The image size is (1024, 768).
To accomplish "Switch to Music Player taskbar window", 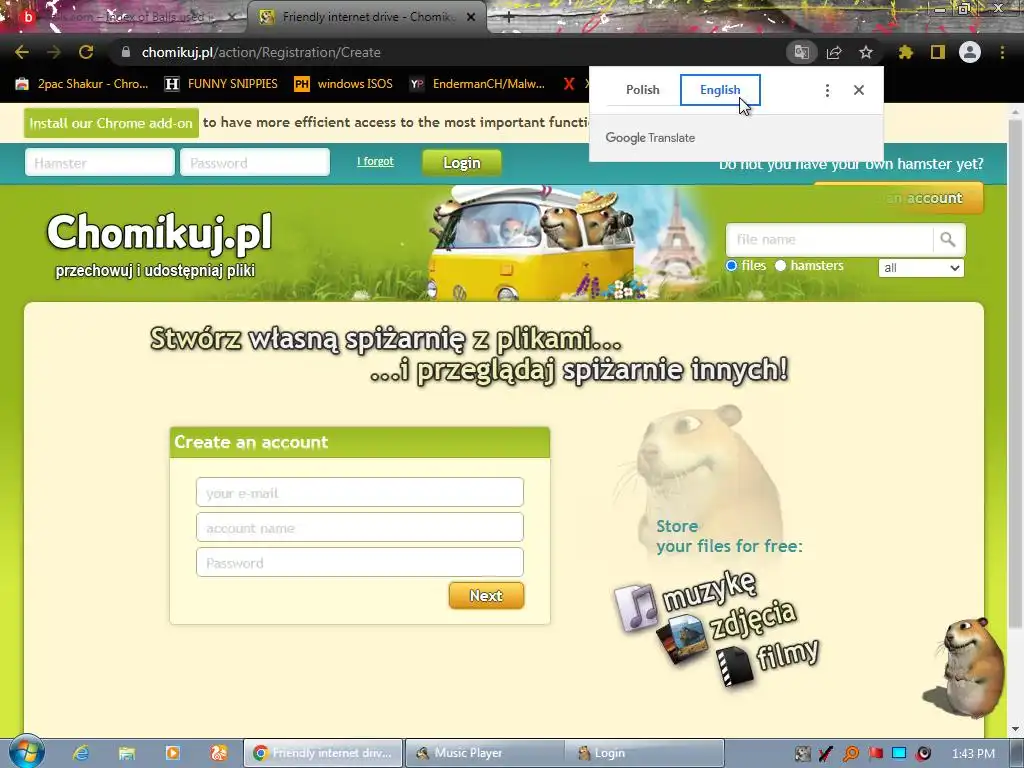I will coord(485,753).
